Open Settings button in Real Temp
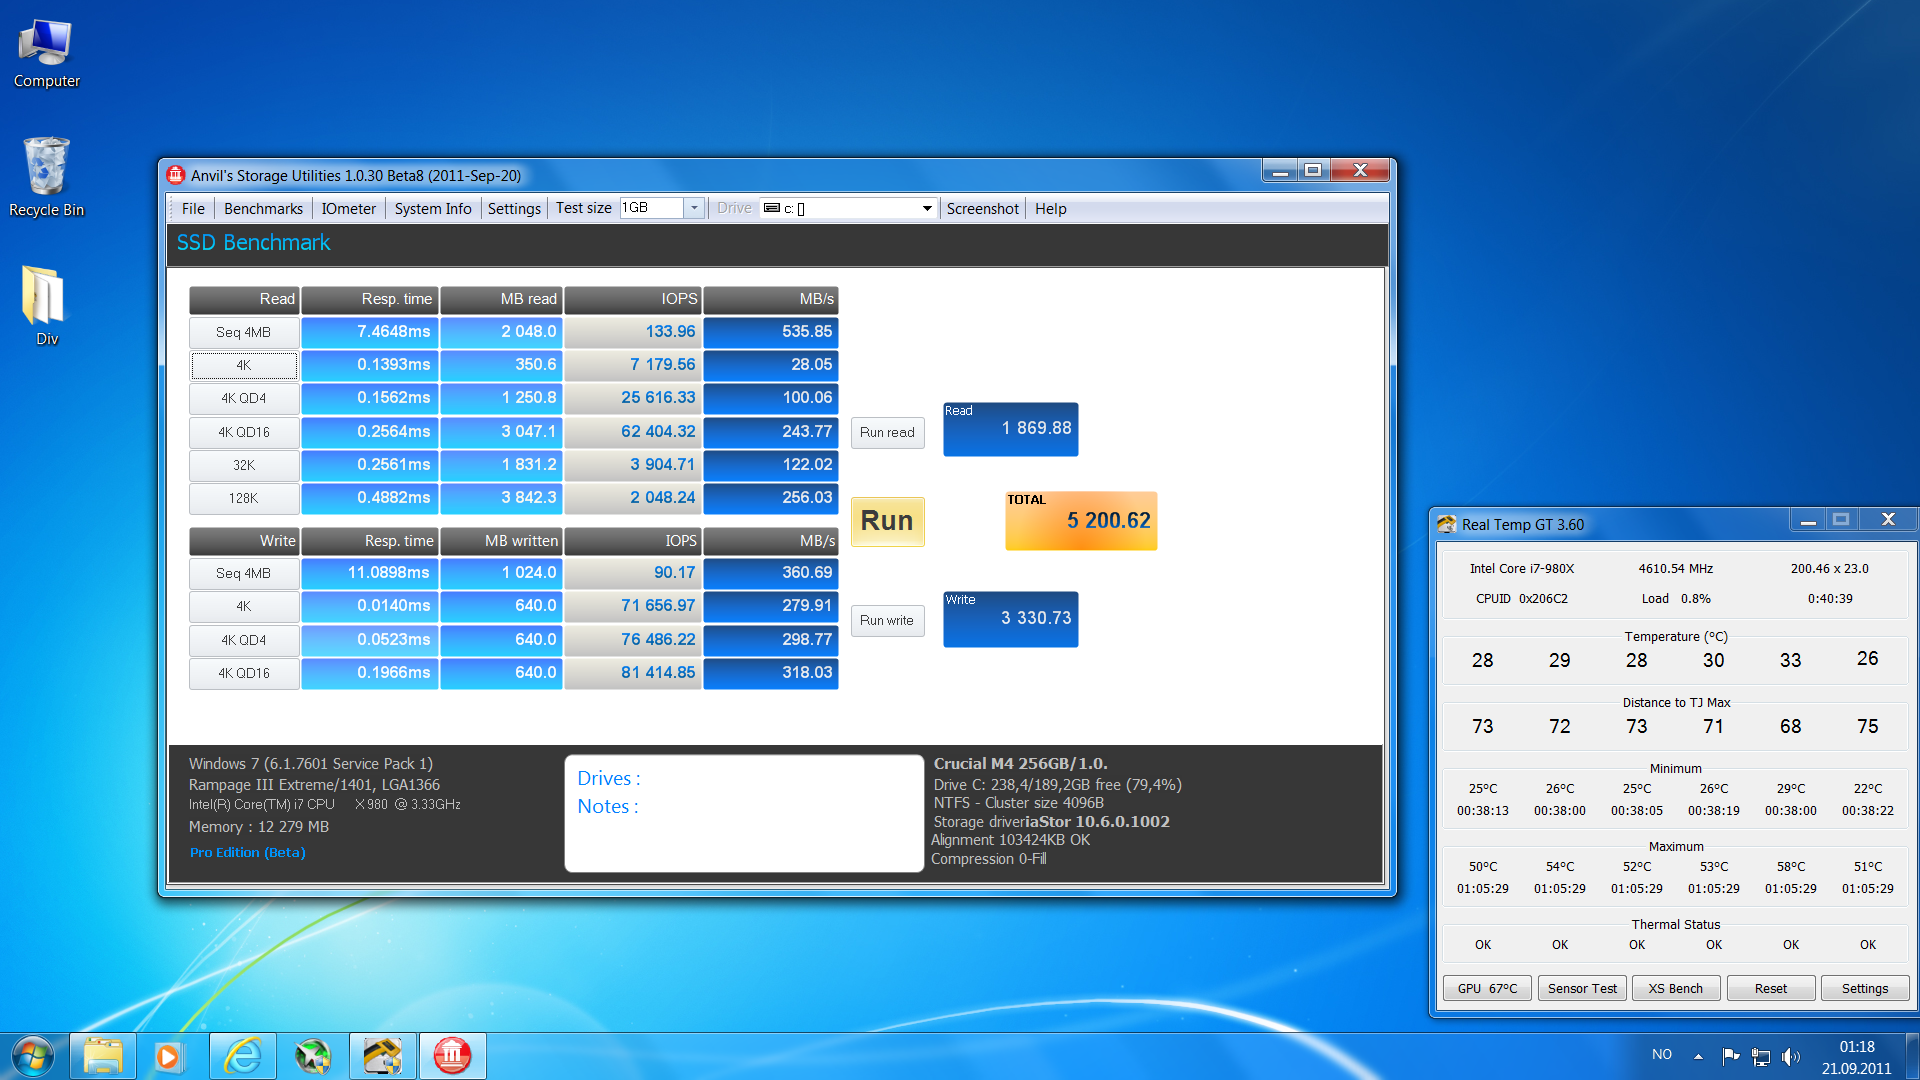The image size is (1920, 1080). [x=1865, y=988]
